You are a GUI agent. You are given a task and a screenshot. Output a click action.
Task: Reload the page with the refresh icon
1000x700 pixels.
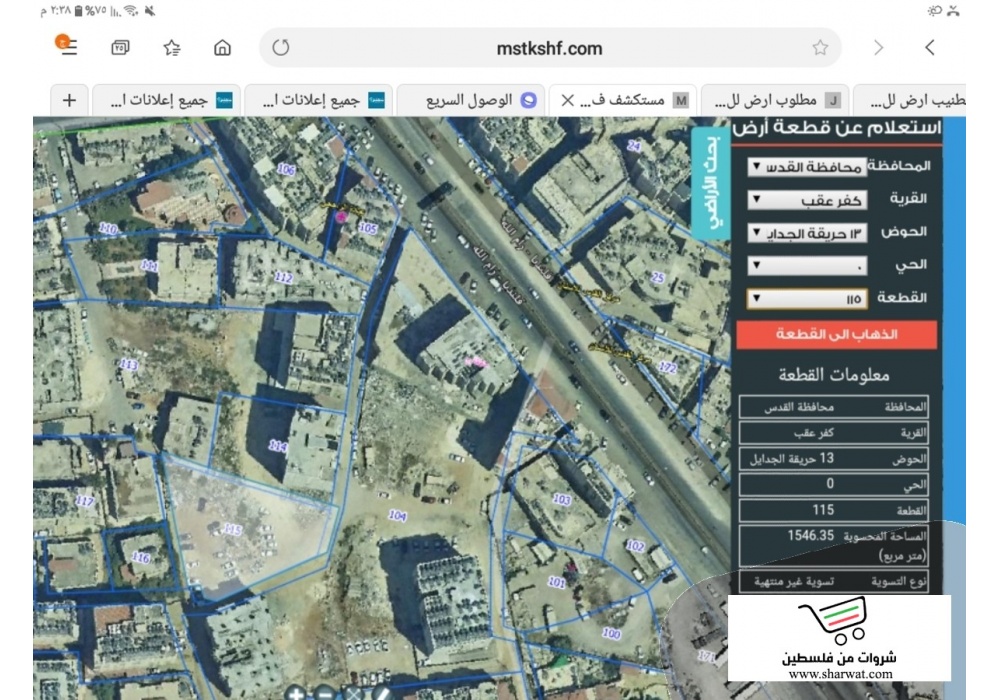pos(281,47)
